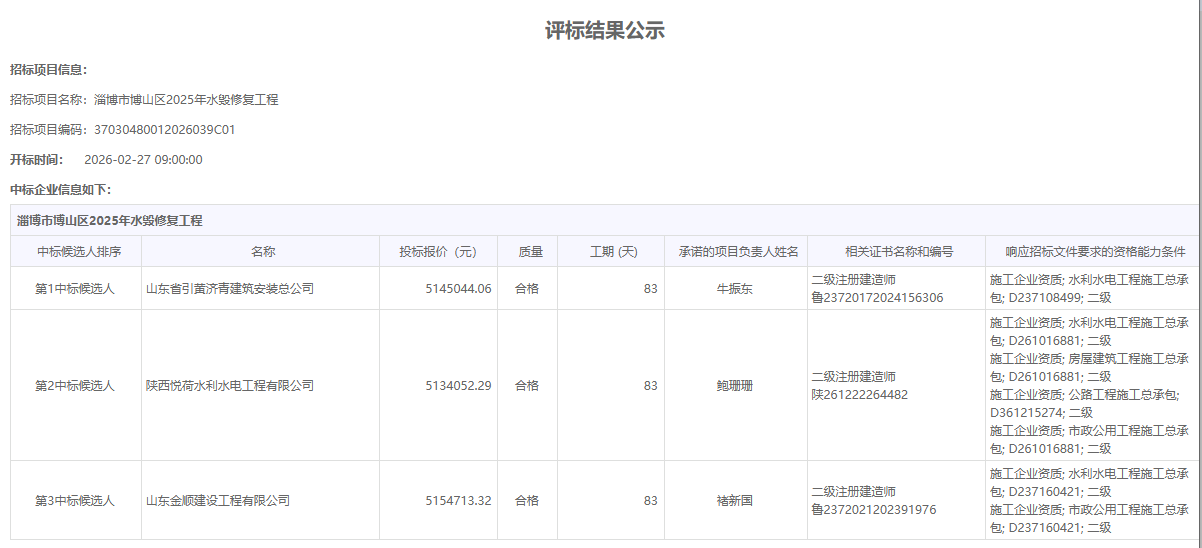Click the 相关证书名称和编号 column header
This screenshot has height=548, width=1202.
[898, 252]
